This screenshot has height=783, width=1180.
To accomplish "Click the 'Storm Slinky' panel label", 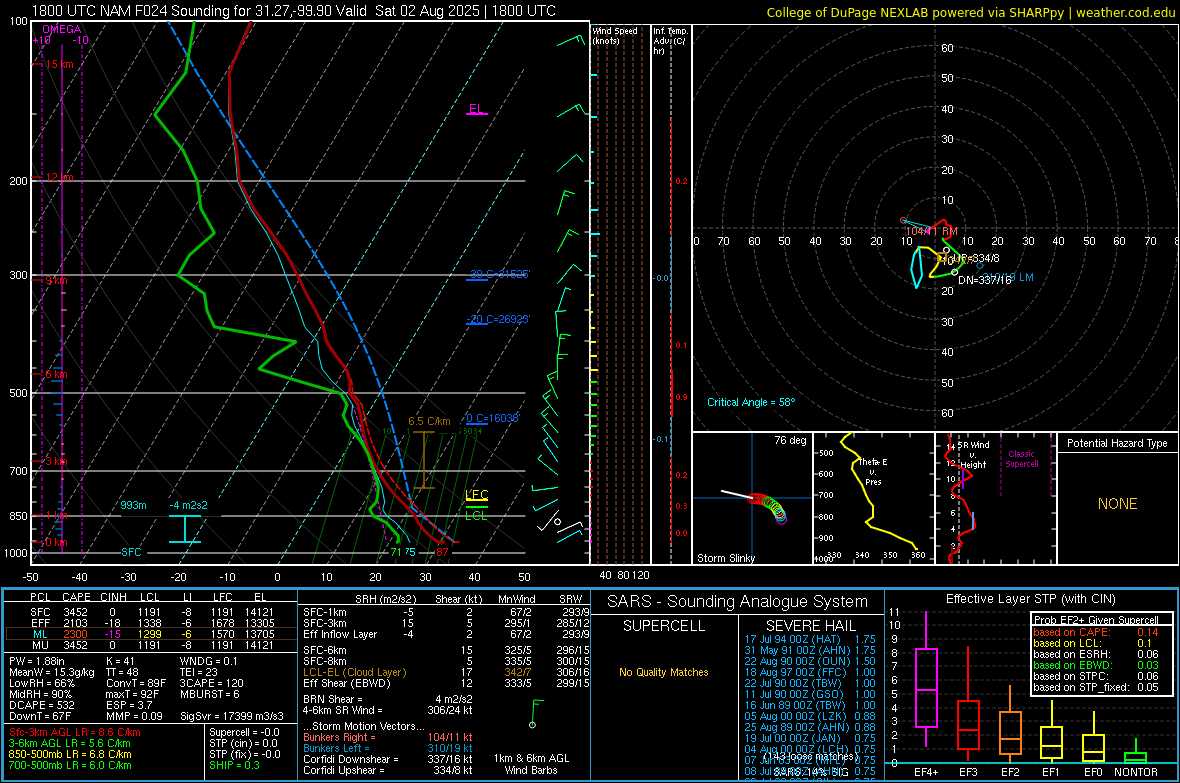I will [x=725, y=558].
